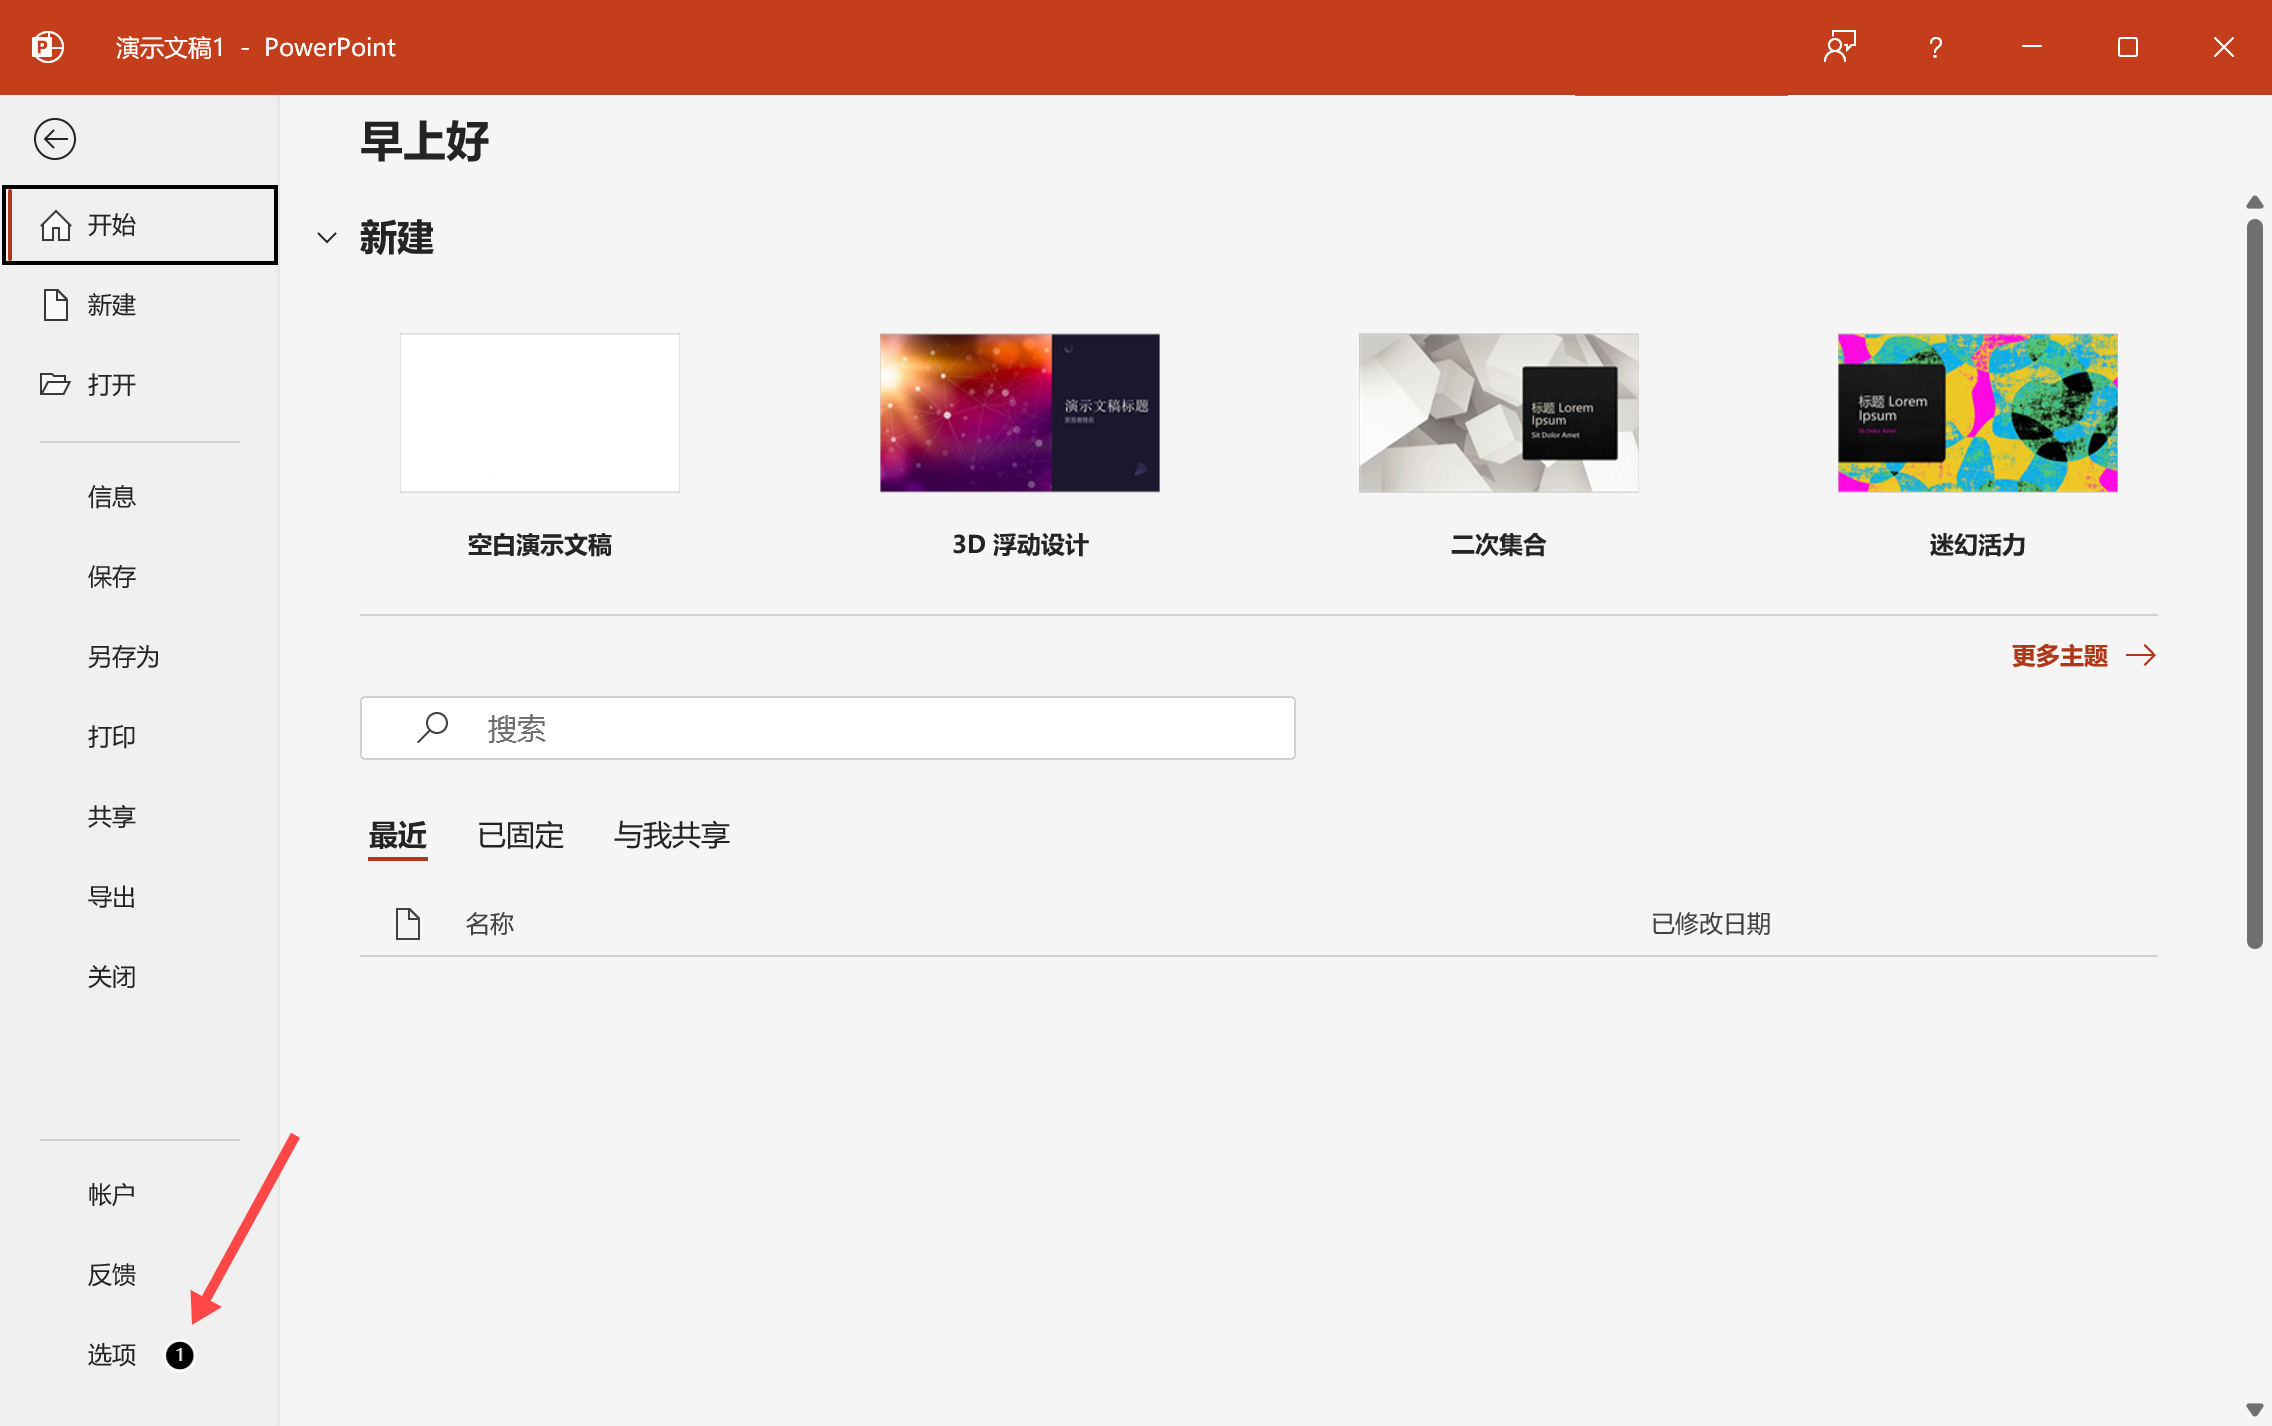The height and width of the screenshot is (1426, 2272).
Task: Collapse the 新建 templates section
Action: (x=327, y=237)
